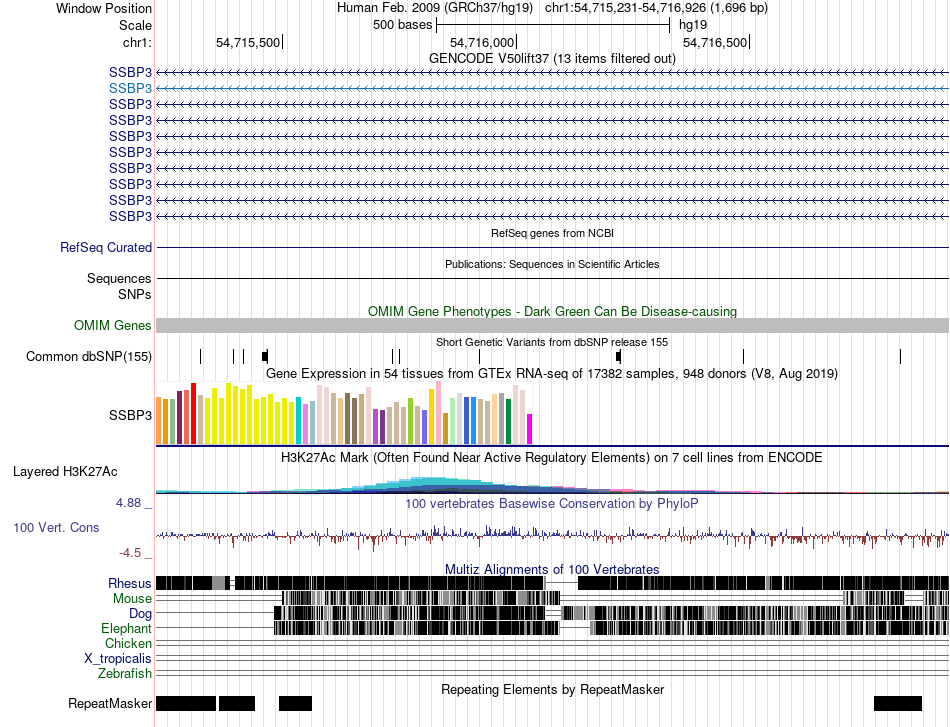Open the Layered H3K27Ac track label

pos(65,471)
